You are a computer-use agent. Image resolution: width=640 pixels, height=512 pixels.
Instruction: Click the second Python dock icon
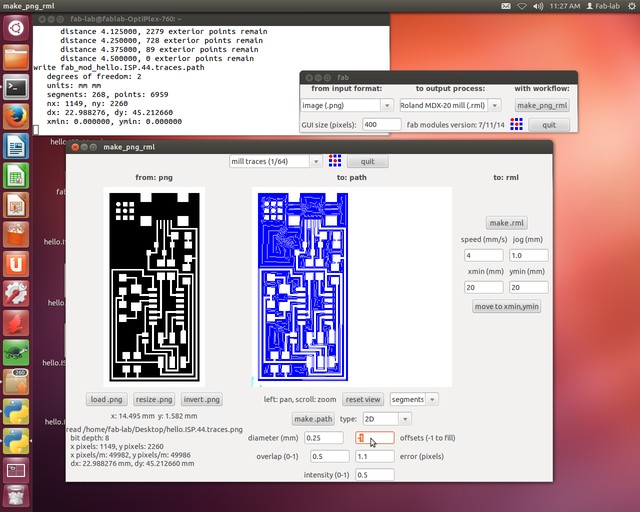[16, 441]
